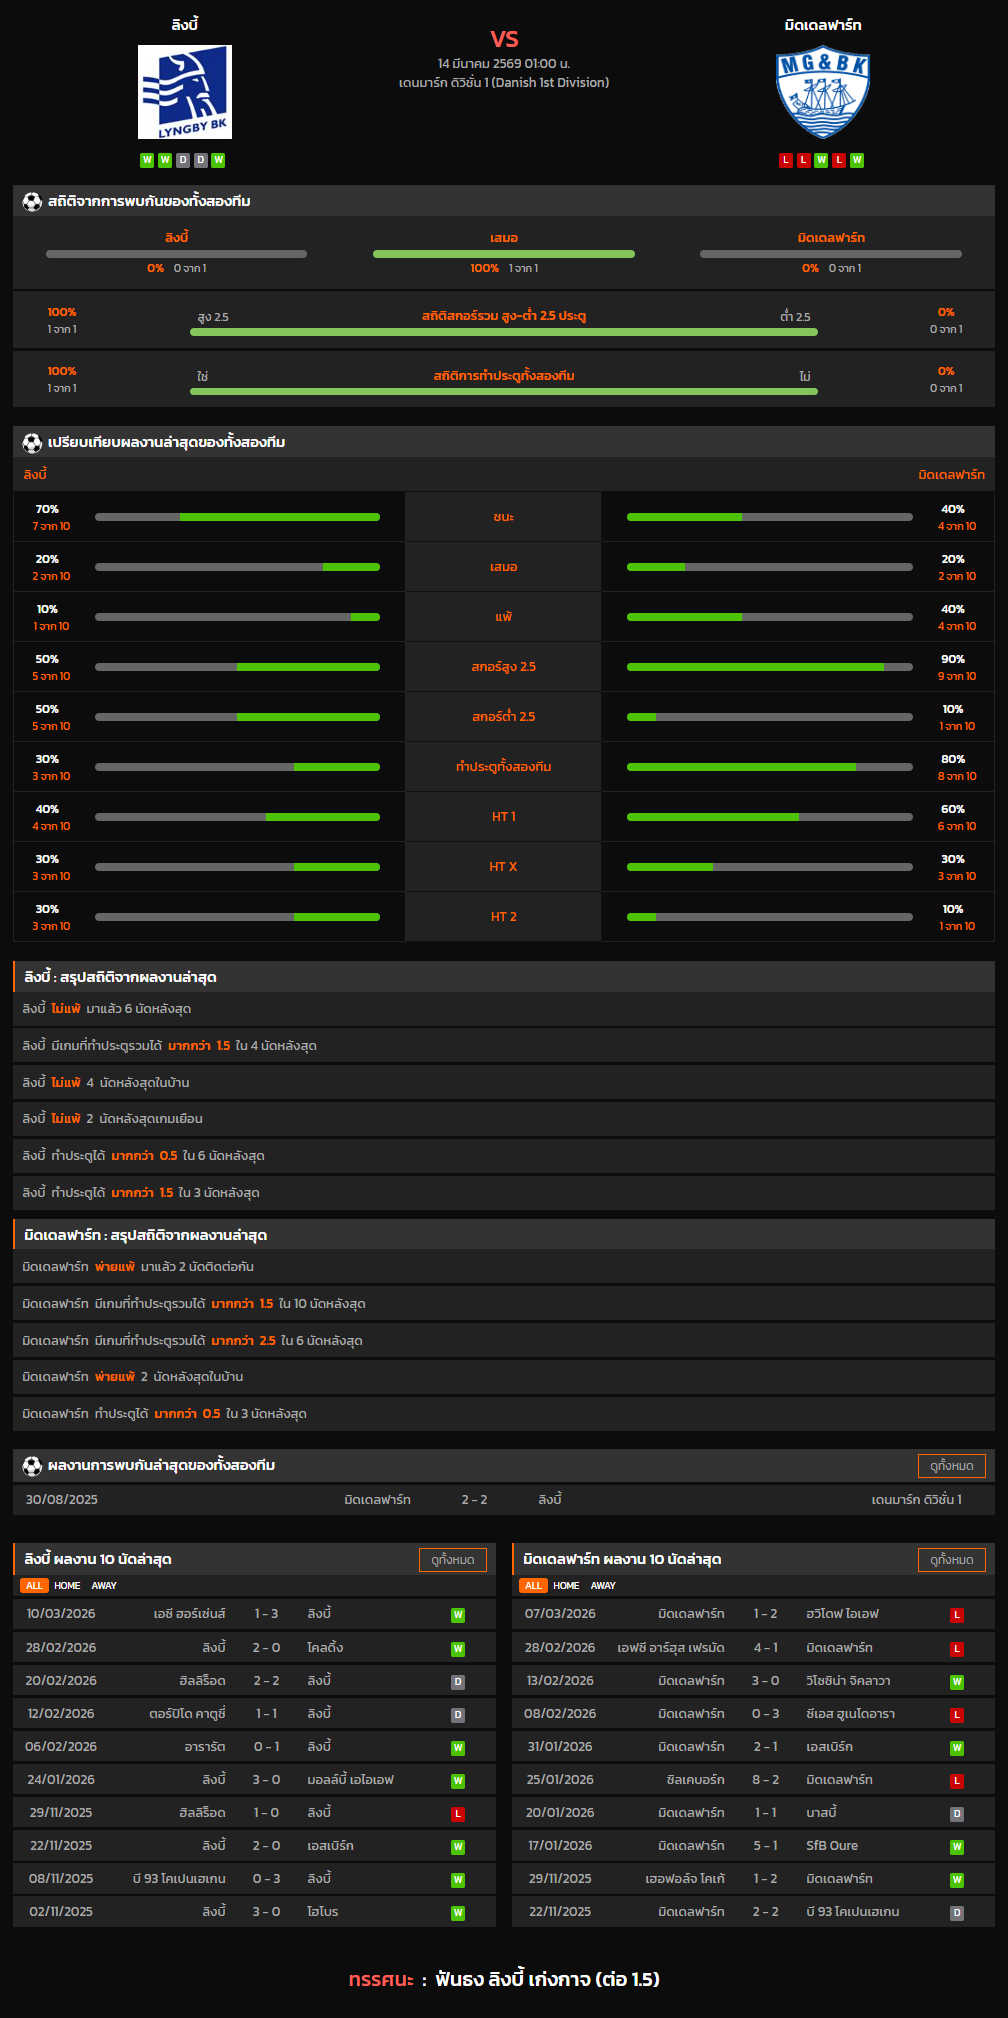
Task: Switch to HOME filter in Lyngby results
Action: [x=67, y=1586]
